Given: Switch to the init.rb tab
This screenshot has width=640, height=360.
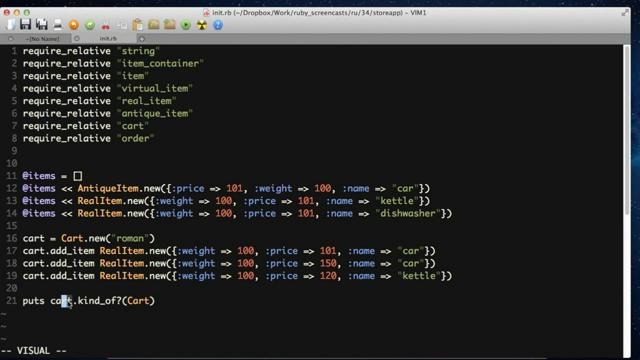Looking at the screenshot, I should coord(108,39).
